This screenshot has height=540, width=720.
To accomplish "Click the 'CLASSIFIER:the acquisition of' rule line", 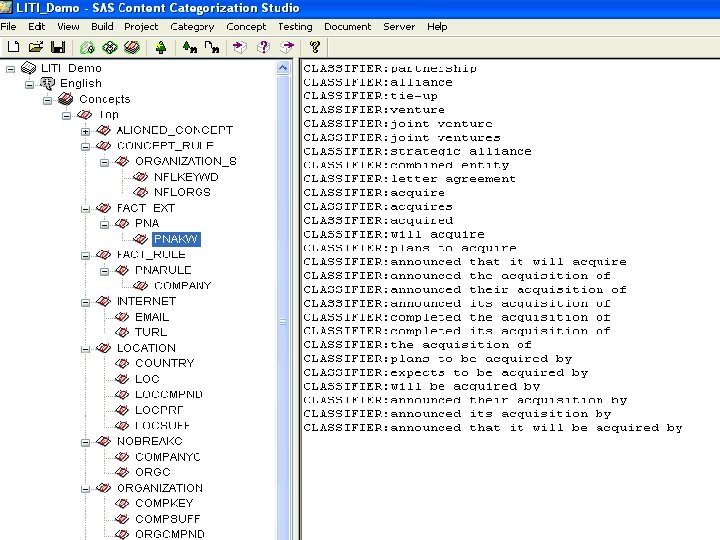I will coord(417,344).
